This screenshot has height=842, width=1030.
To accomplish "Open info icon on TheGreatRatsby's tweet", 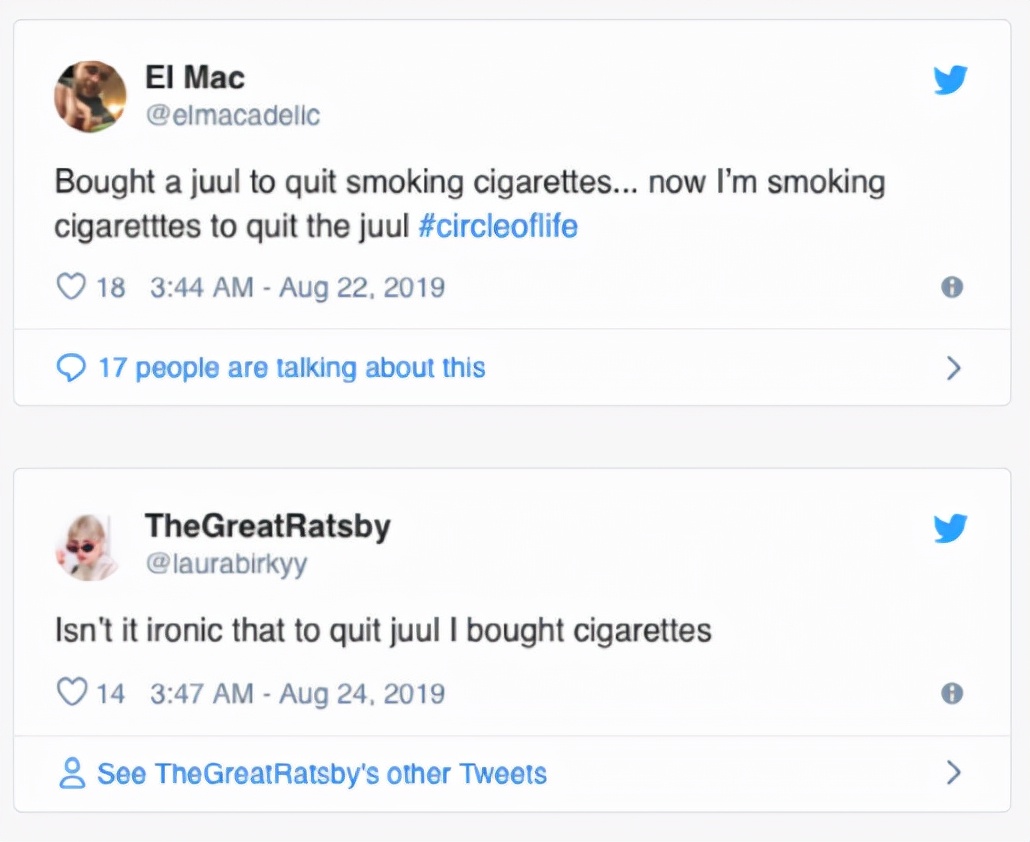I will [952, 693].
